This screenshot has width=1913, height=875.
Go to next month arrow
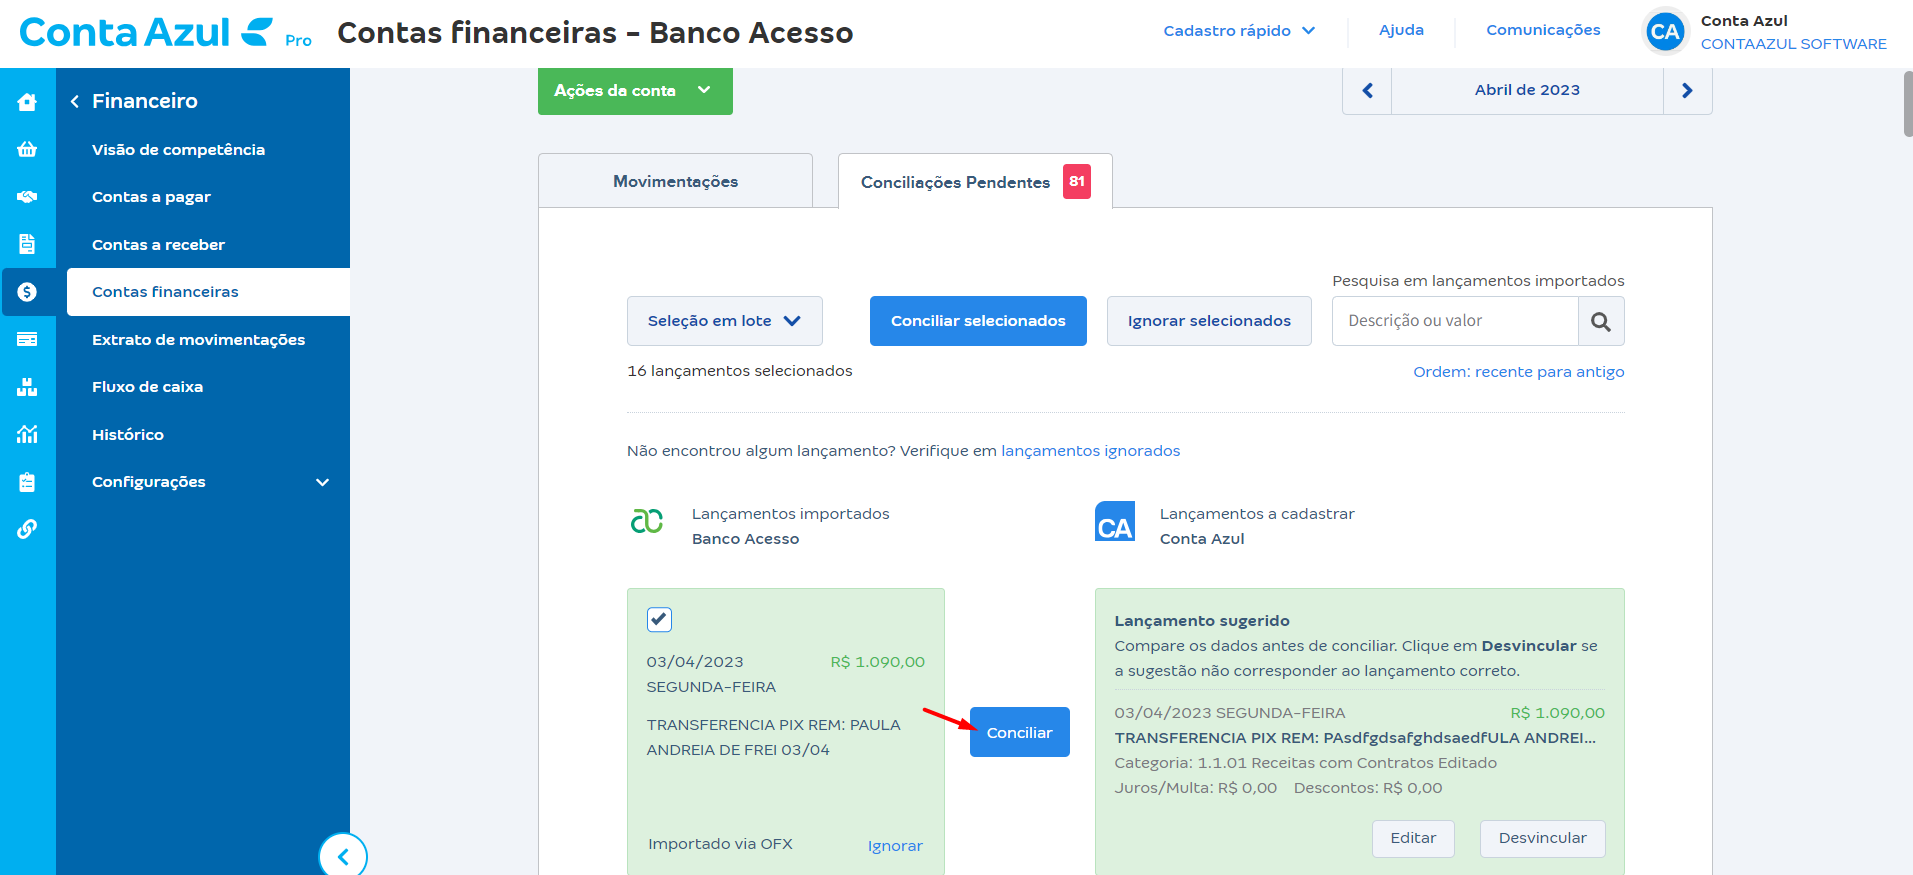coord(1688,91)
